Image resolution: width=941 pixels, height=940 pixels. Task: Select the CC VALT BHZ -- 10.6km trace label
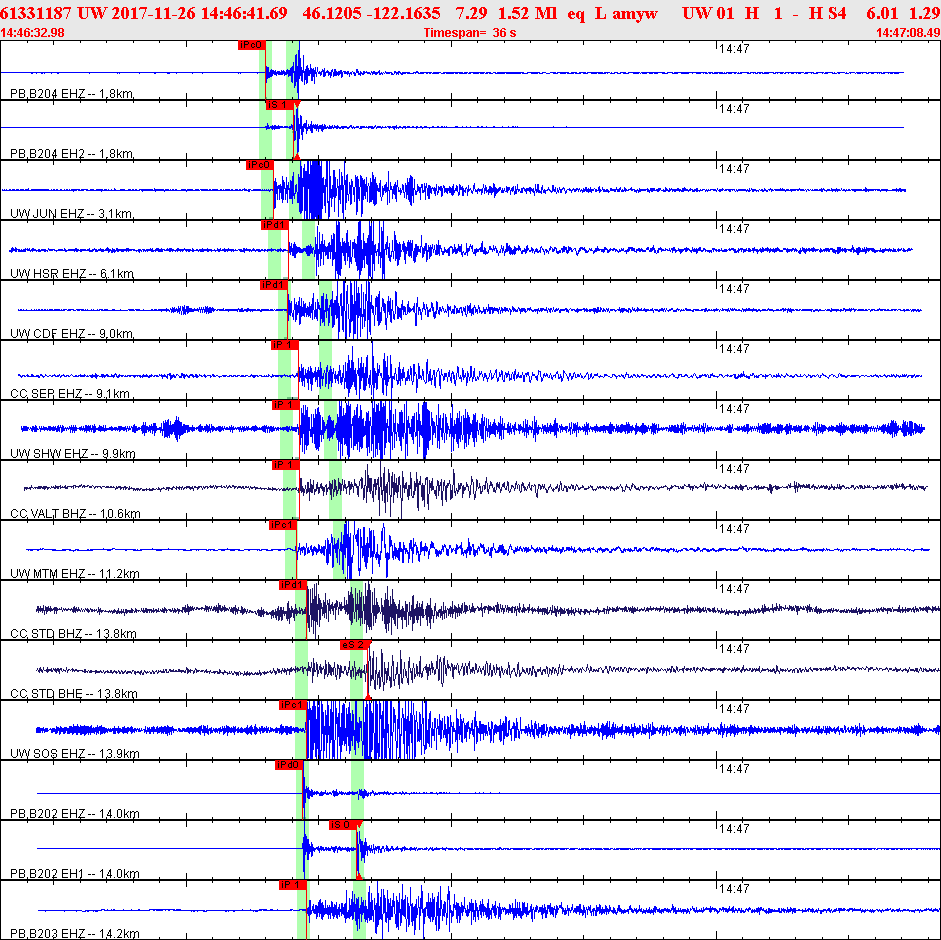coord(76,514)
